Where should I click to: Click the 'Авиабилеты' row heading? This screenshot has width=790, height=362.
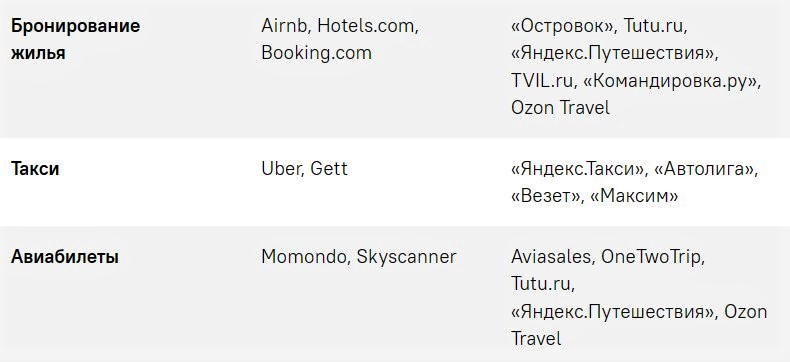[x=65, y=257]
